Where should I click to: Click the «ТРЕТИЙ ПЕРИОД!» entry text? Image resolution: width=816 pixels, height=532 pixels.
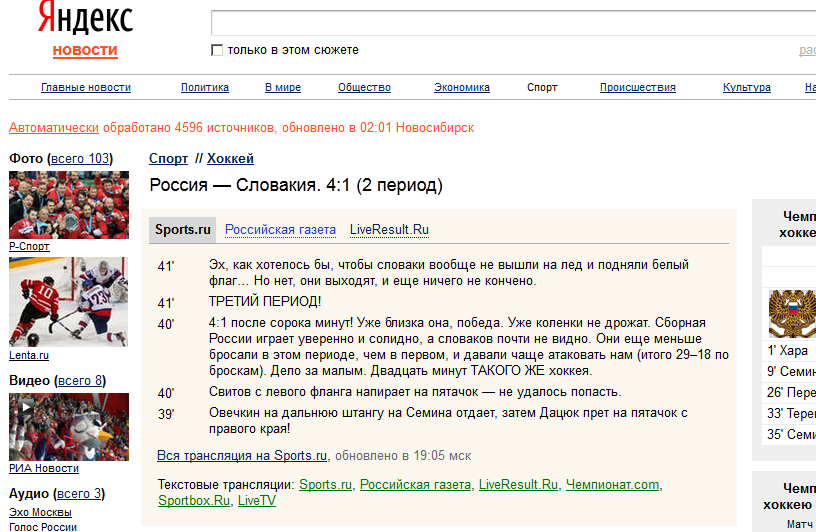coord(265,301)
